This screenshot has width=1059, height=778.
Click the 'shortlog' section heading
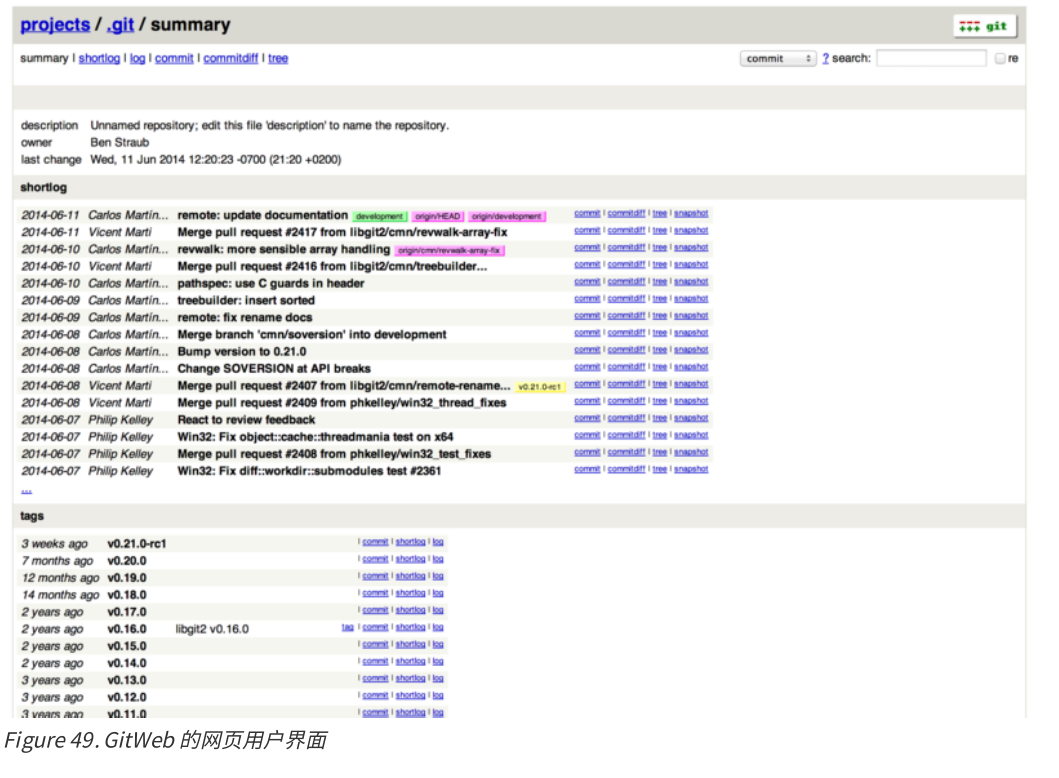pos(43,188)
